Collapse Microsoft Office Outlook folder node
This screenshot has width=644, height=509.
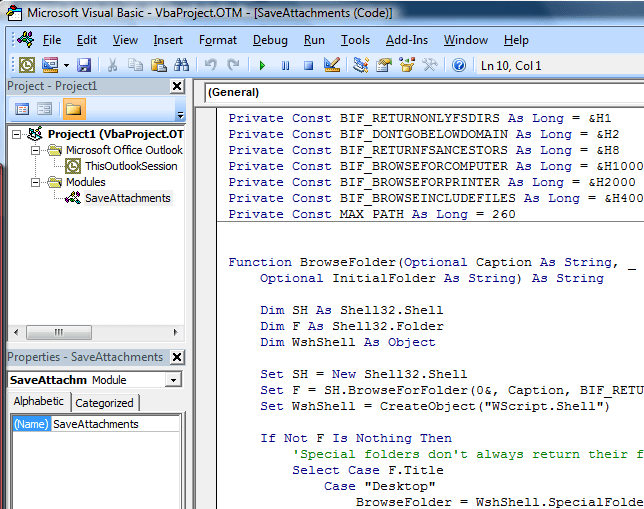tap(36, 150)
